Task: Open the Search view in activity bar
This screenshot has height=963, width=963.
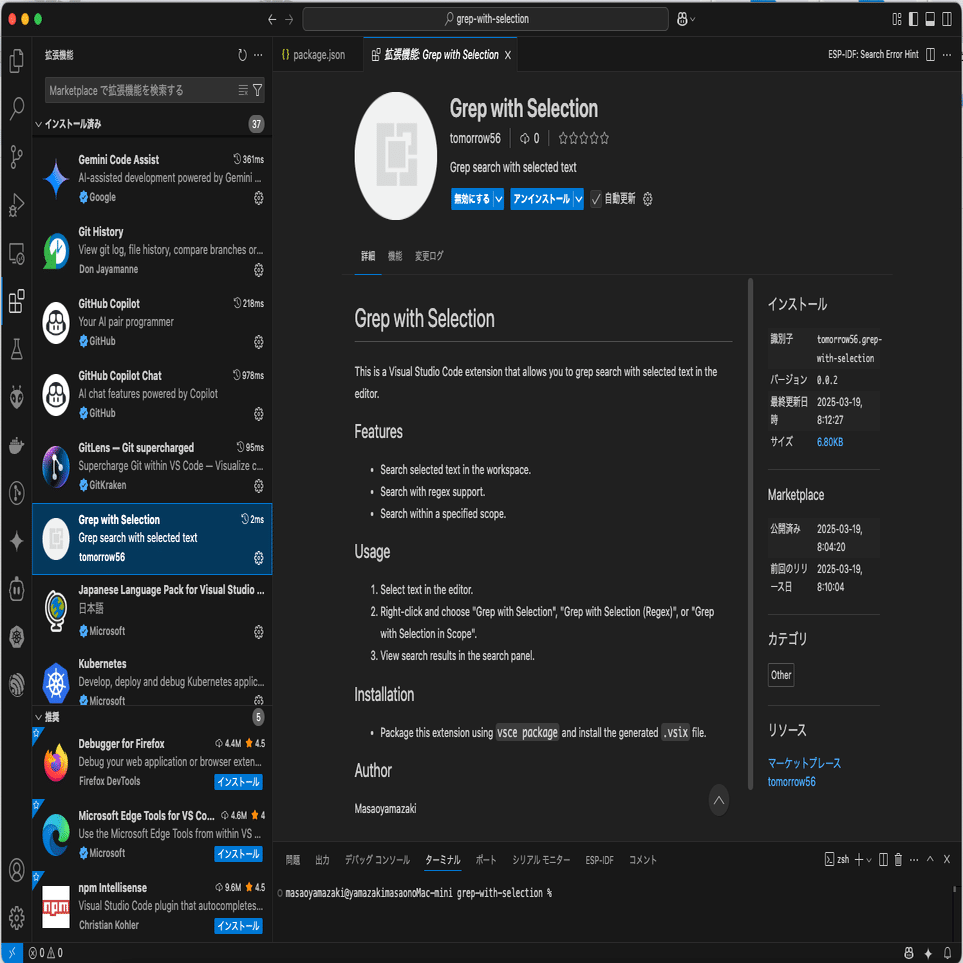Action: [x=17, y=109]
